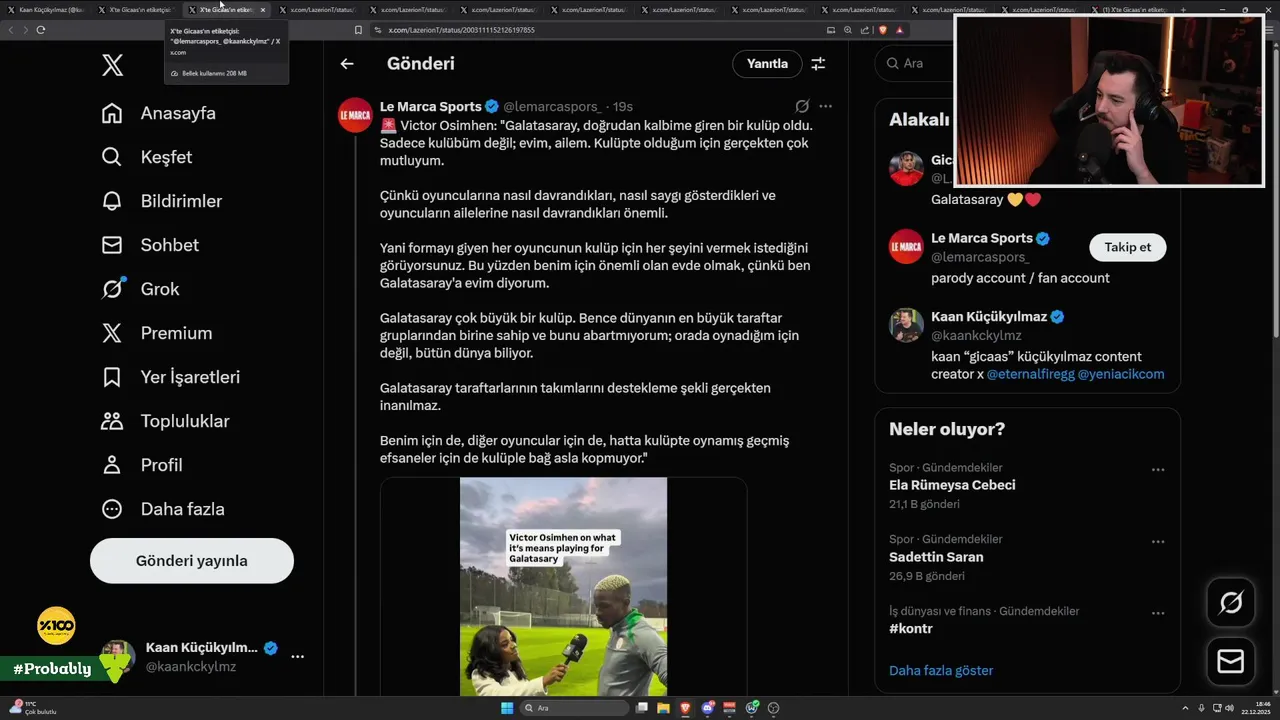Click the X logo in the sidebar
Screen dimensions: 1280x720
112,66
